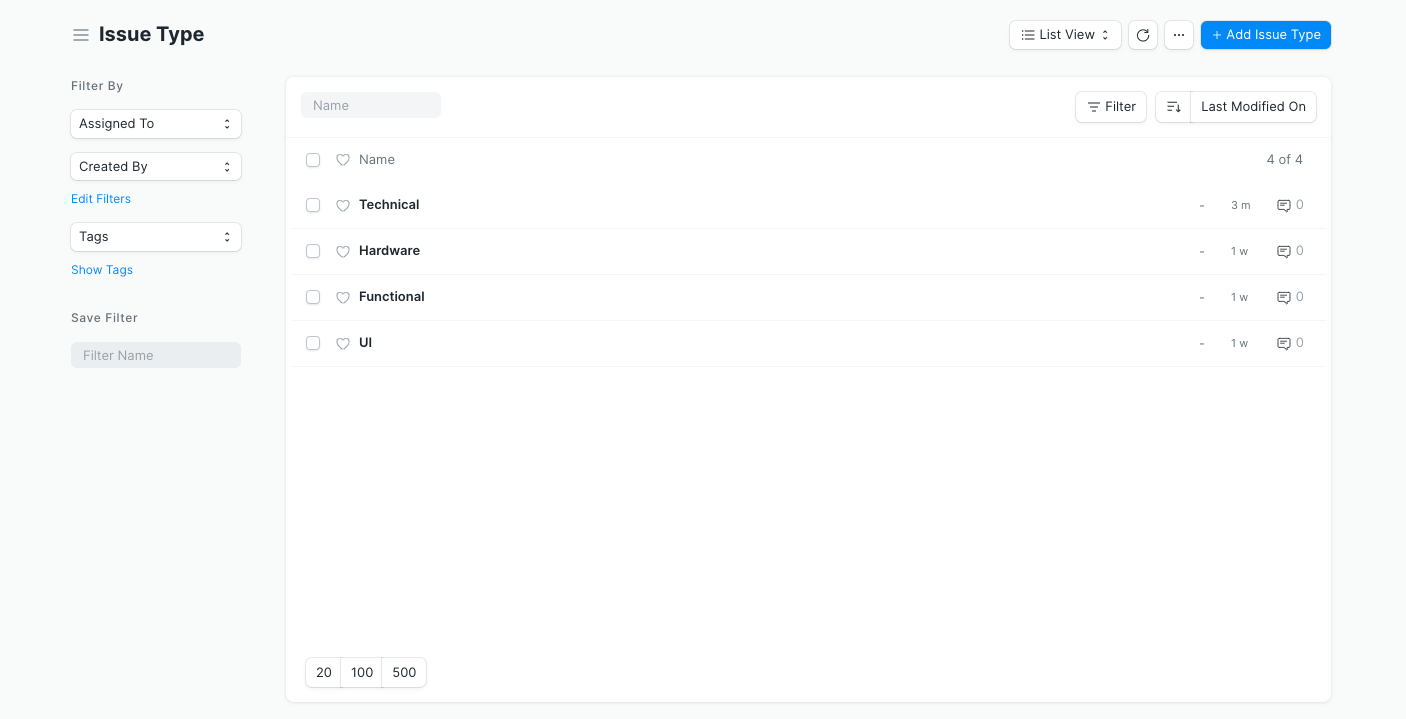Select all rows via header checkbox

click(313, 160)
